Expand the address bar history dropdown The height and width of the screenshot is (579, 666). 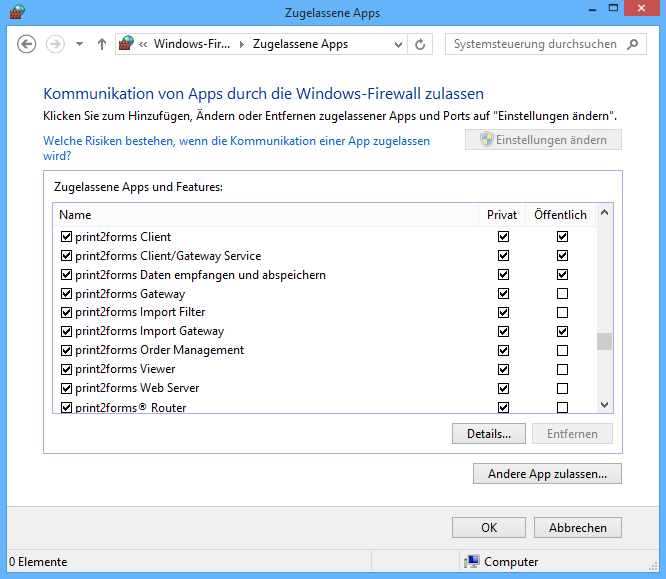pos(398,44)
